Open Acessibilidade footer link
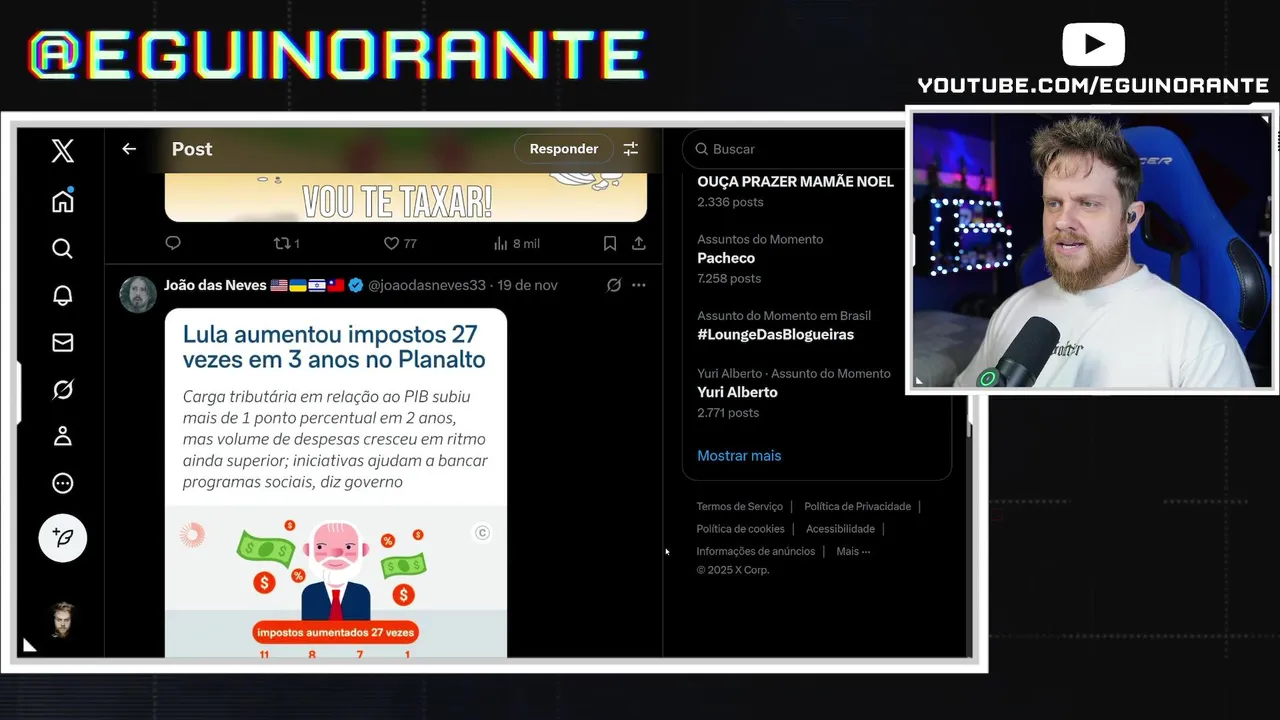The image size is (1280, 720). 840,529
